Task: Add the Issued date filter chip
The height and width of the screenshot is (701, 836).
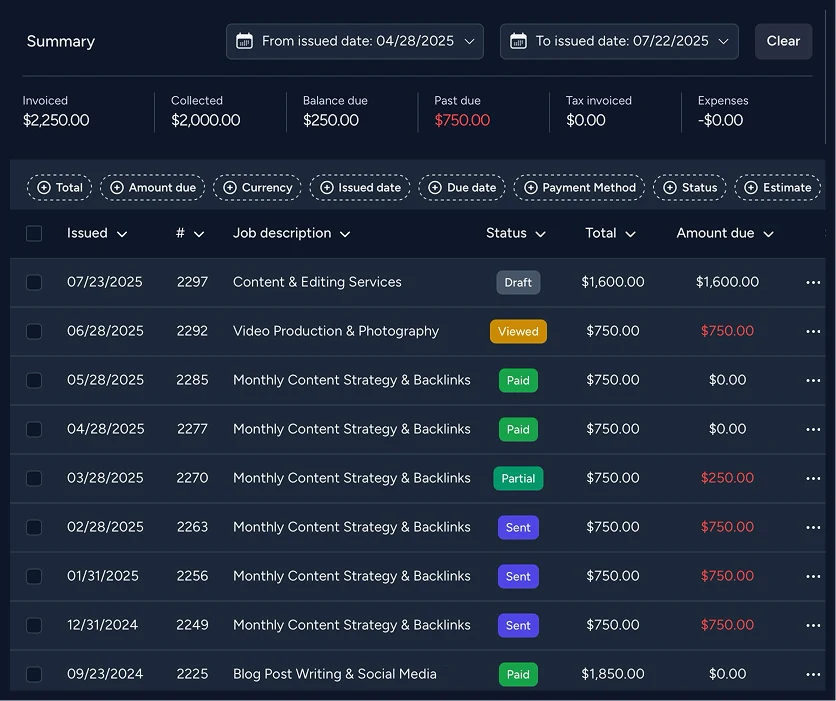Action: coord(360,188)
